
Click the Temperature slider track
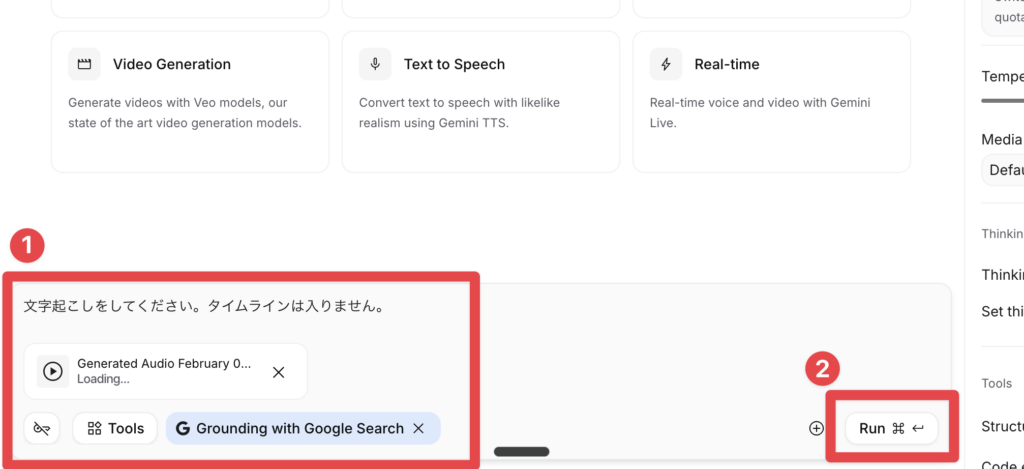click(x=1003, y=100)
